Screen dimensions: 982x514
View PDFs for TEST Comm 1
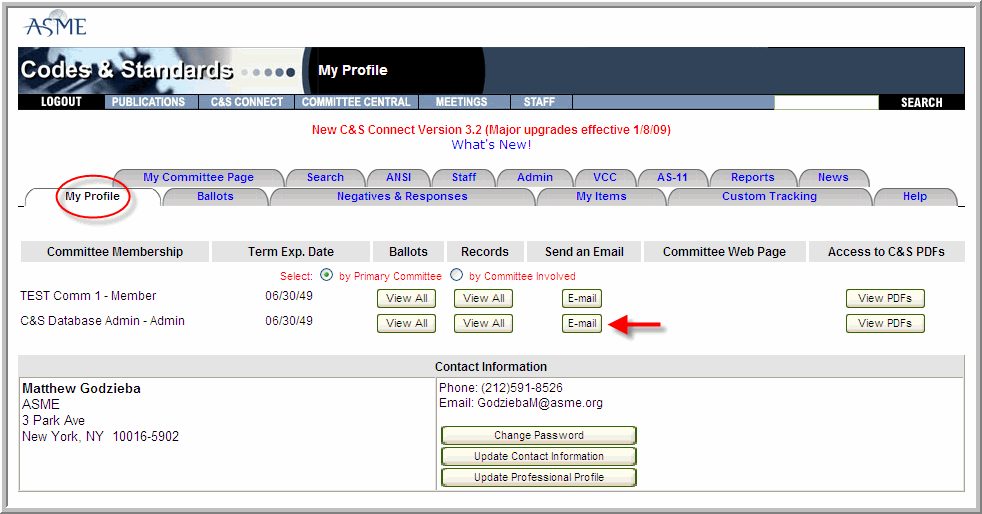coord(885,299)
